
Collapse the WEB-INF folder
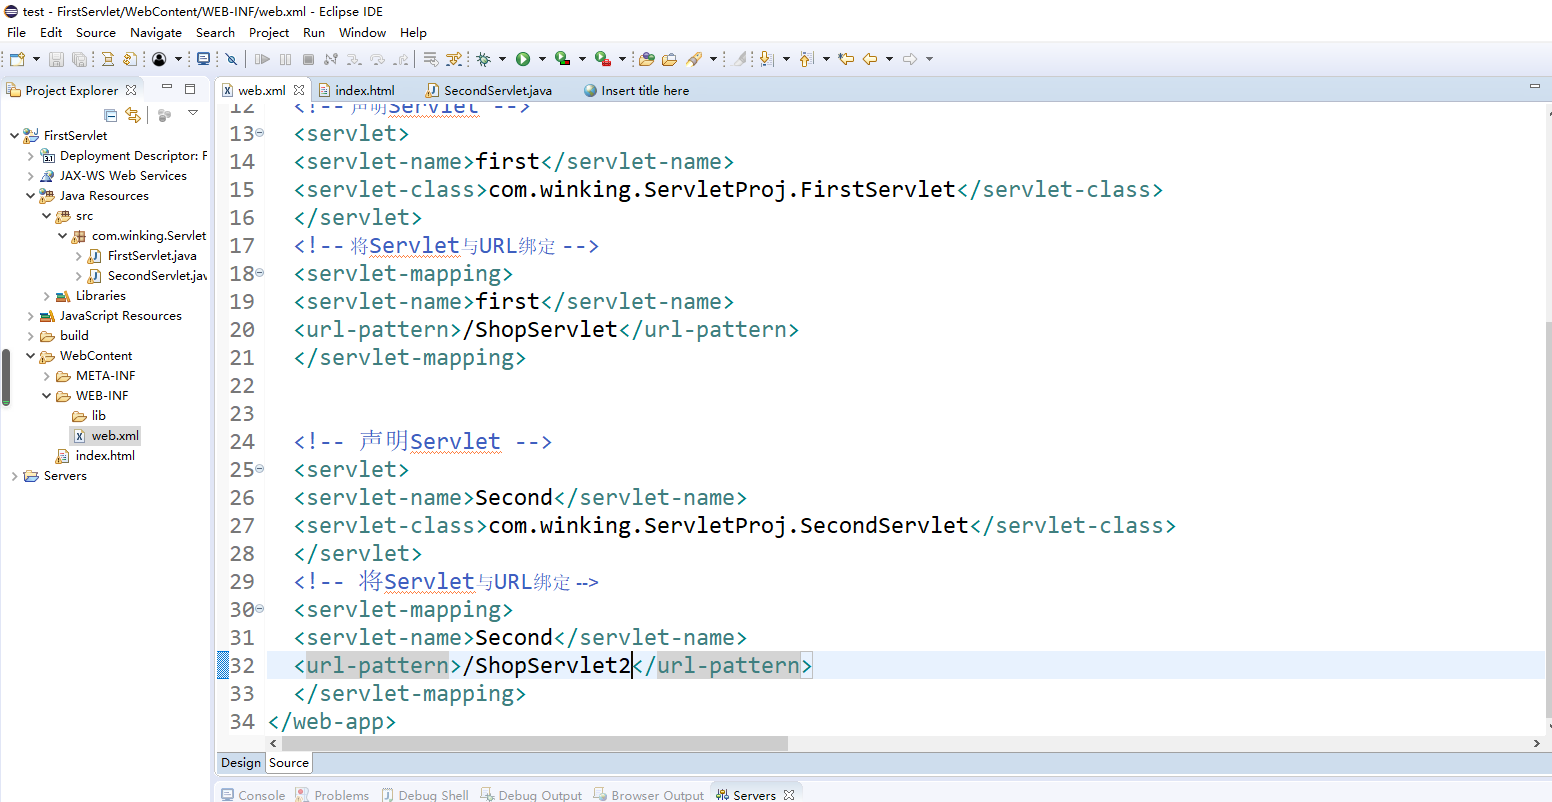[x=46, y=396]
